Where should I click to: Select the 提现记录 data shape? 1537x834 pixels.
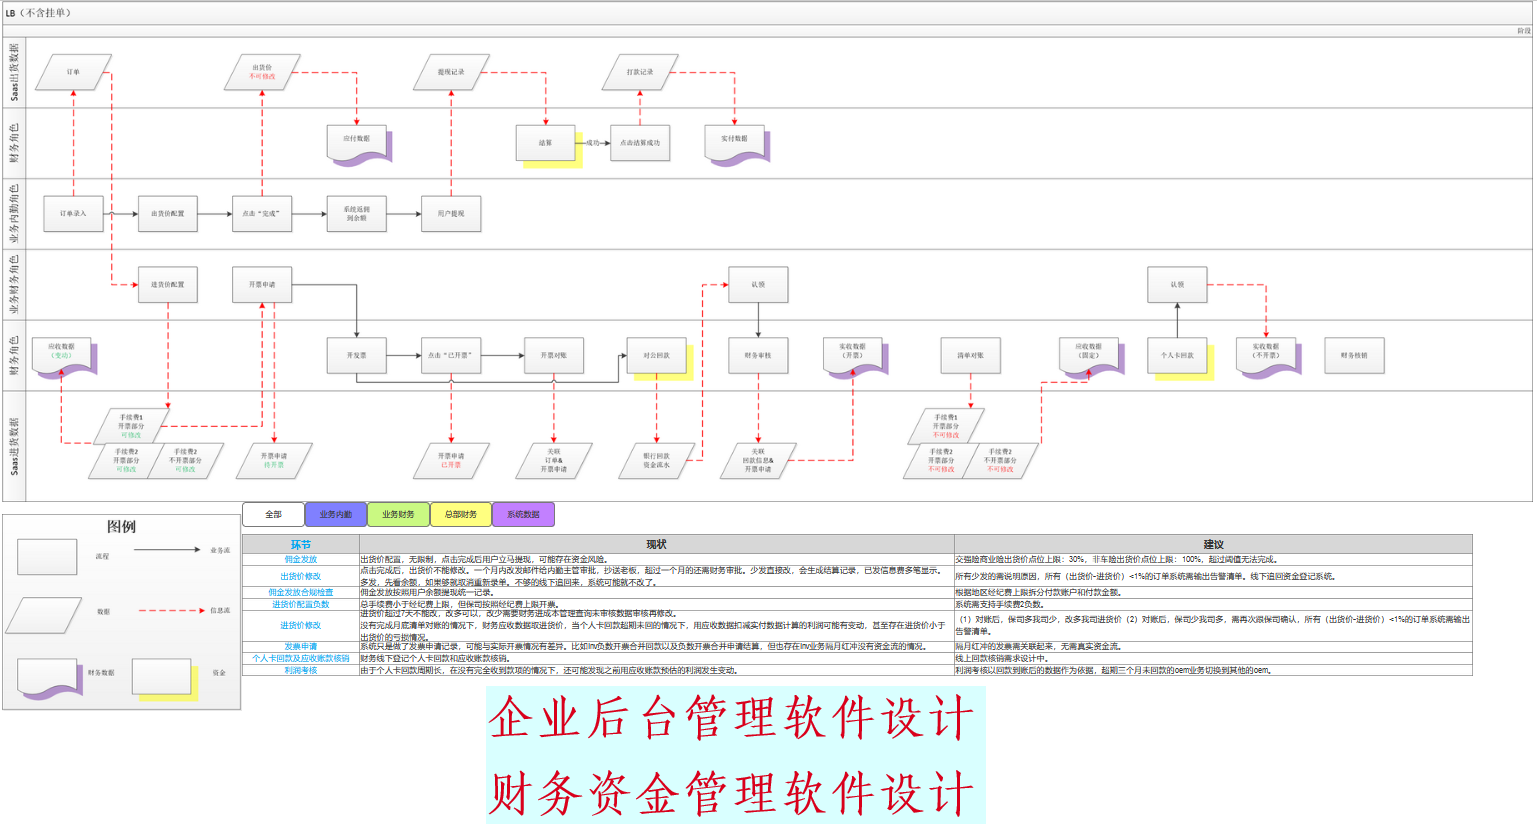(451, 72)
